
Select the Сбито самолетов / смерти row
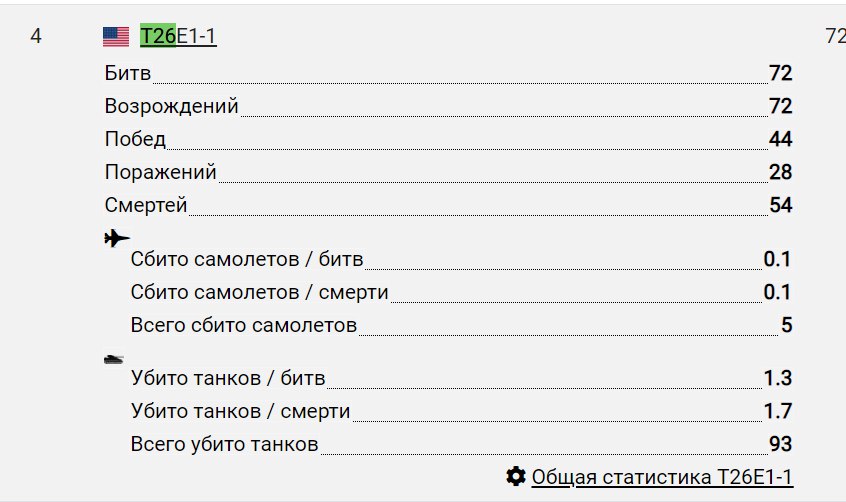point(259,292)
